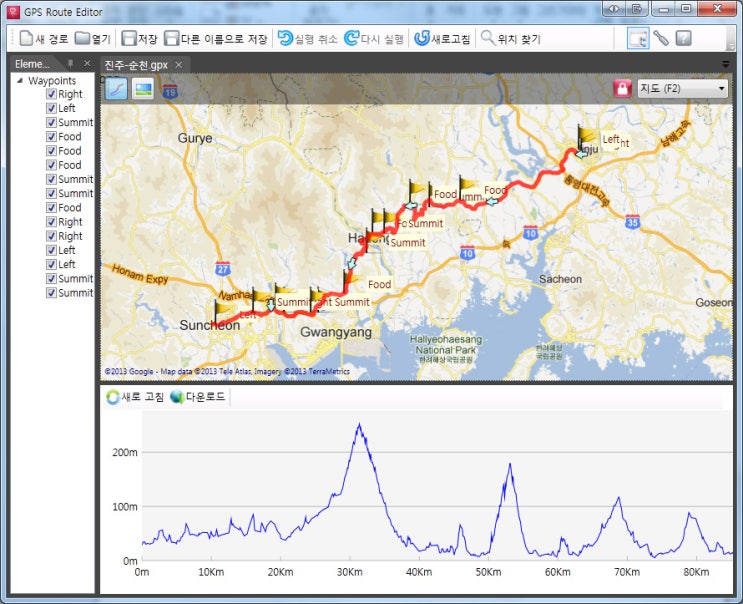Click the 새로 고침 icon above the elevation chart
Viewport: 743px width, 604px height.
(x=113, y=397)
